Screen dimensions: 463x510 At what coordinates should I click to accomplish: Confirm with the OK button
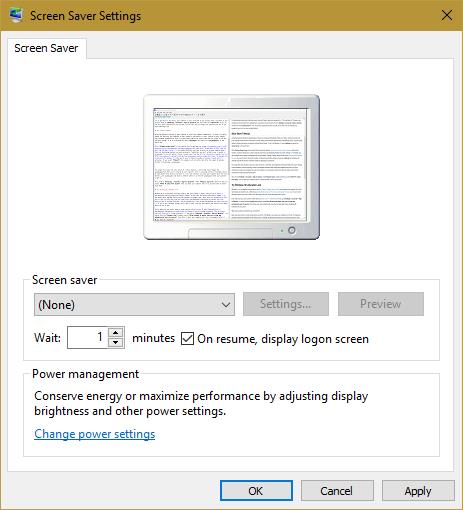tap(256, 491)
